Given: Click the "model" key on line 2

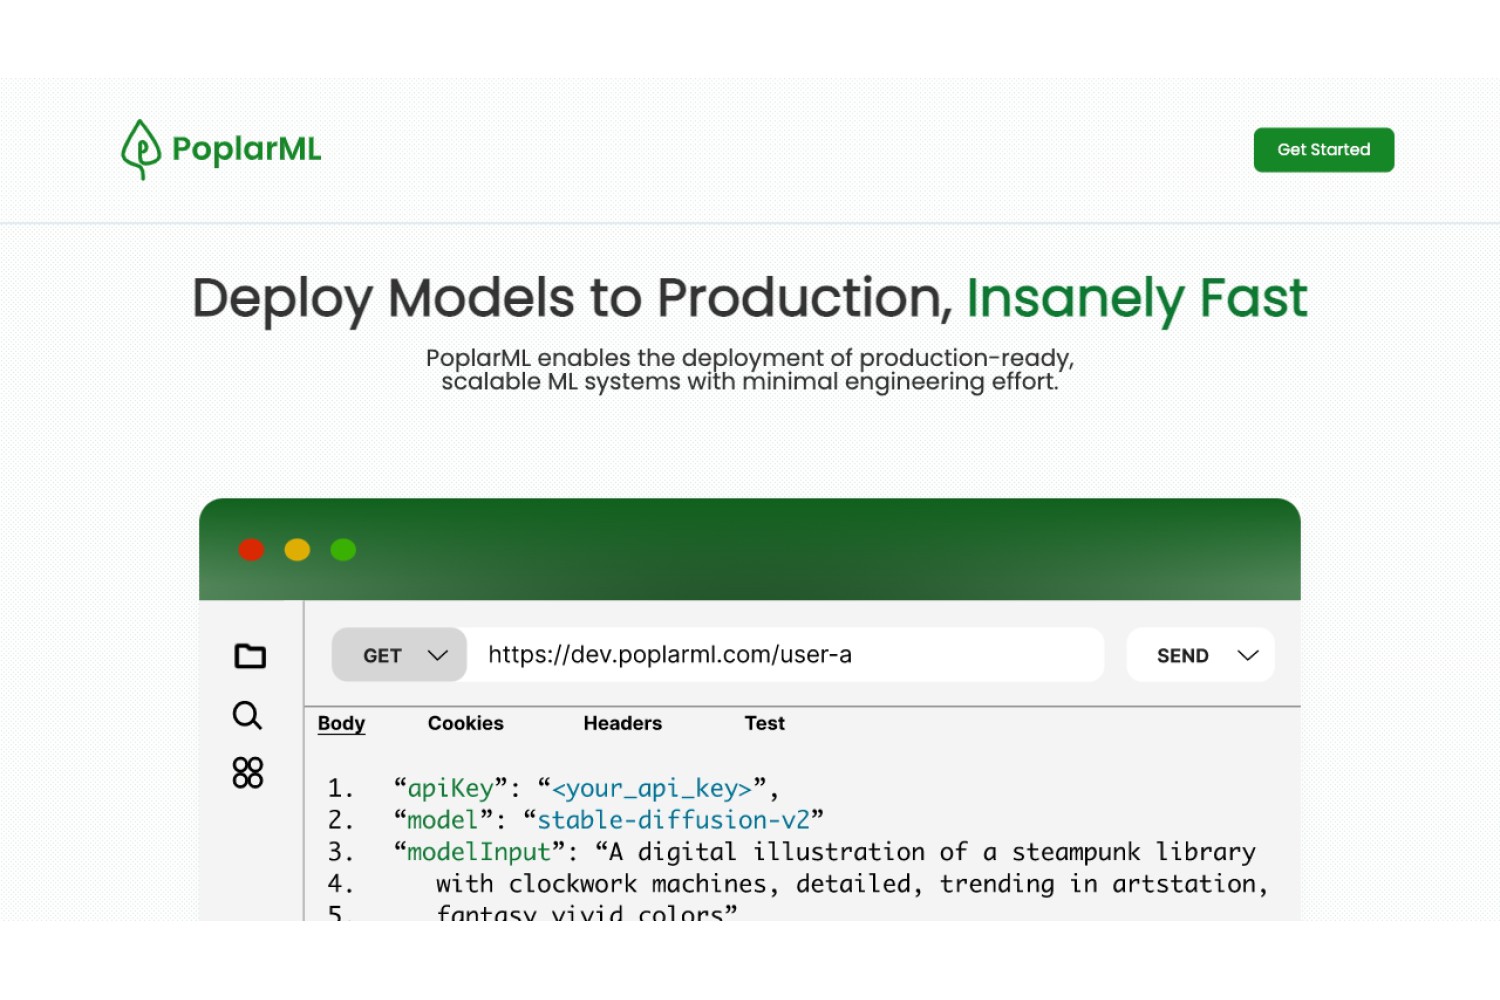Looking at the screenshot, I should (x=443, y=820).
